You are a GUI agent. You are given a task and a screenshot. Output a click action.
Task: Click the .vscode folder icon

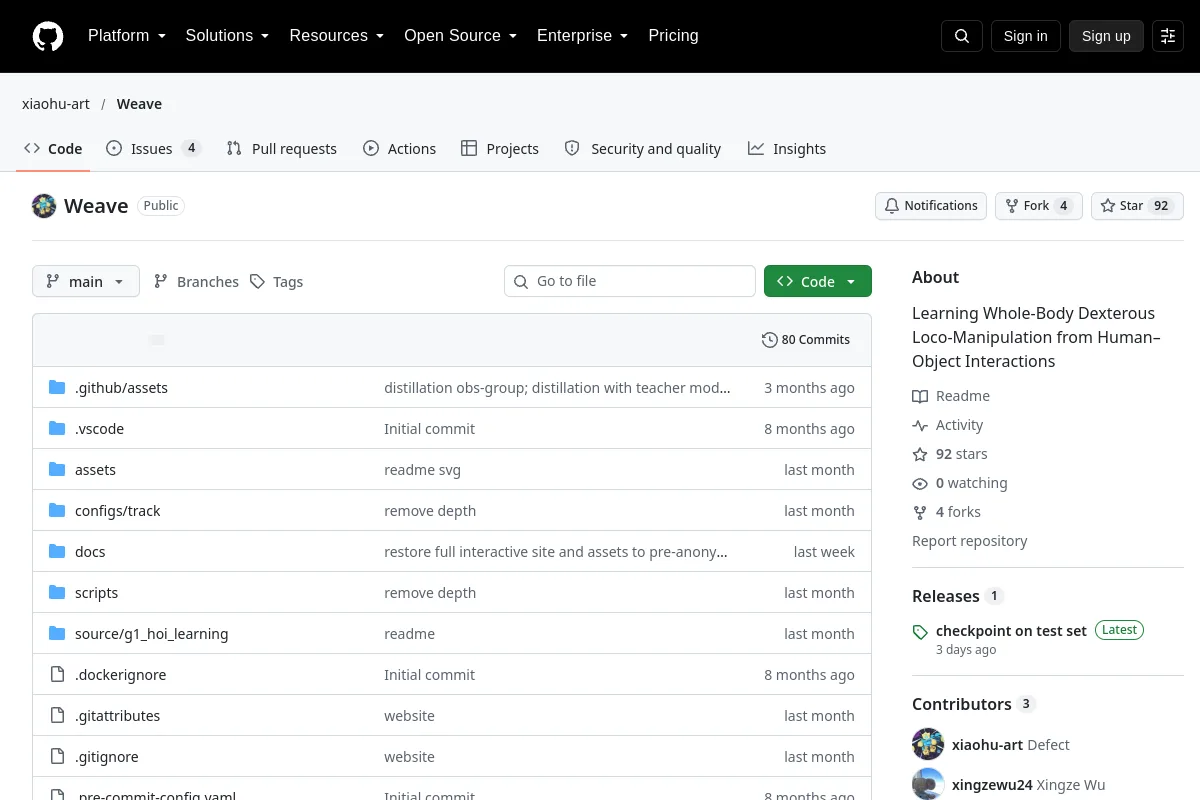[57, 429]
